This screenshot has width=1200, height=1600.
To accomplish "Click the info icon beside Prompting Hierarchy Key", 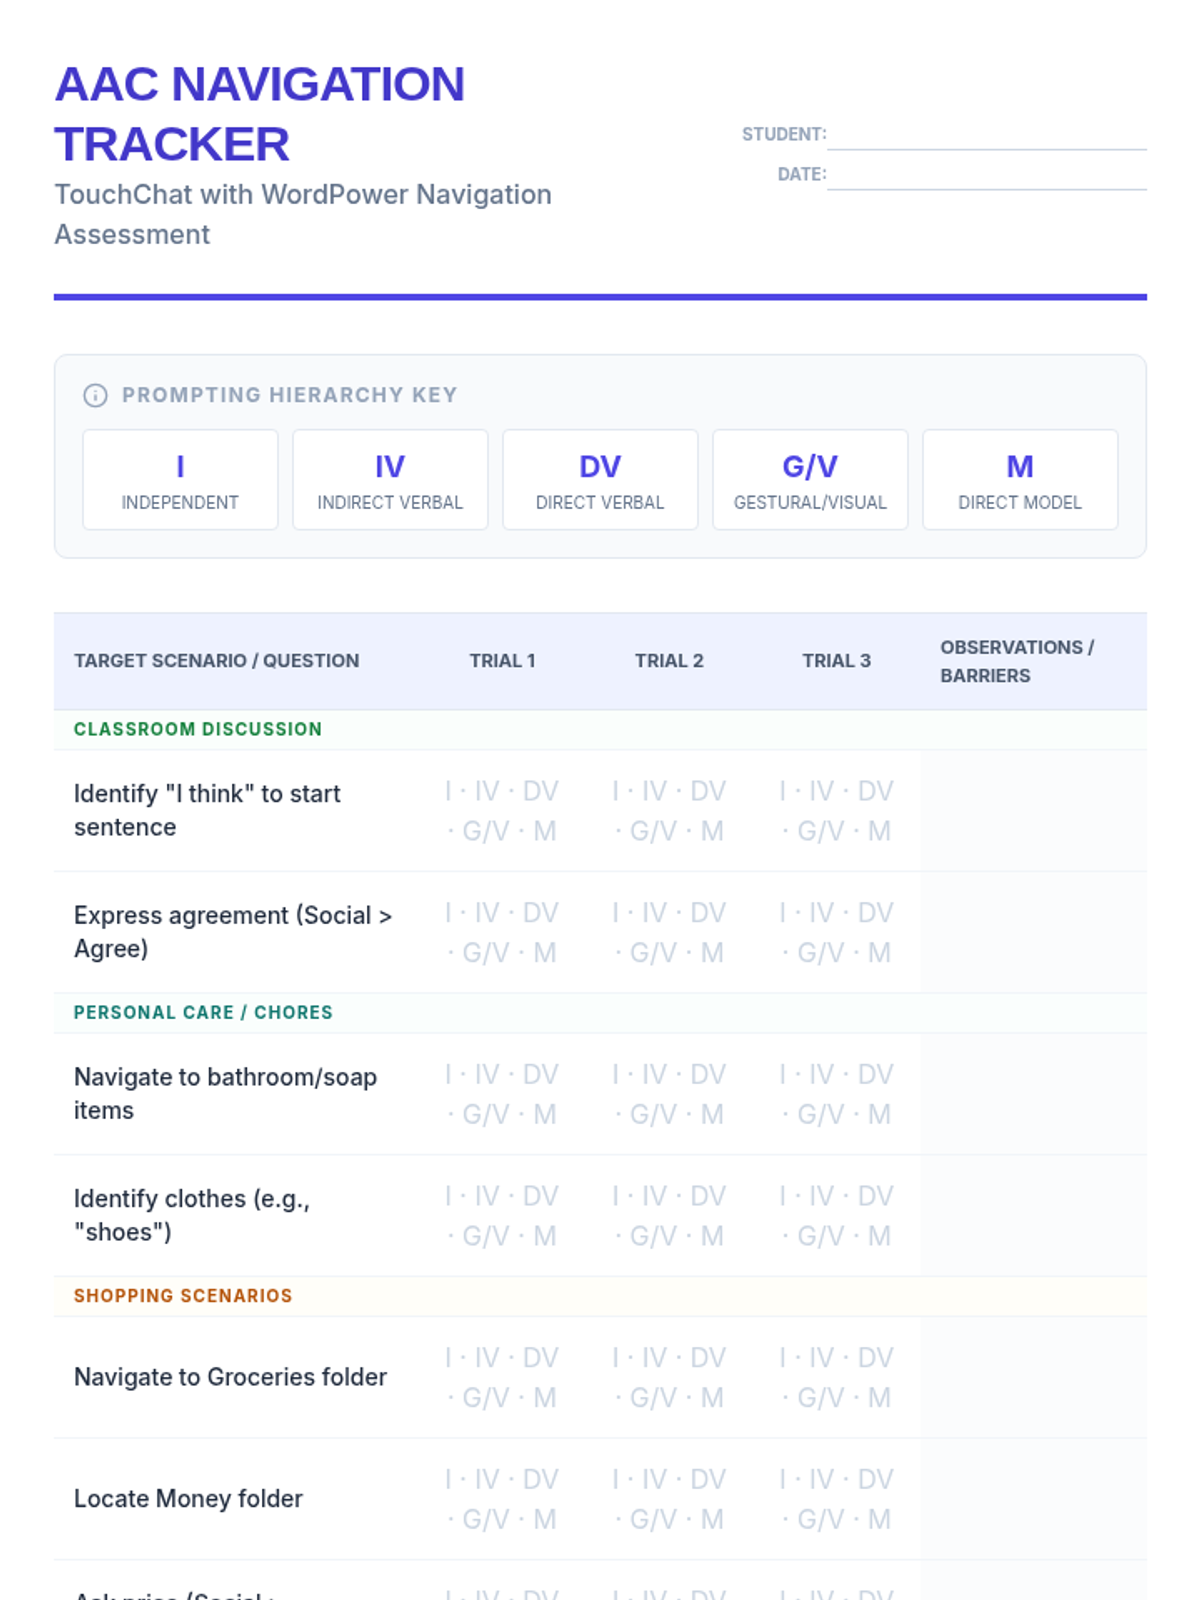I will pyautogui.click(x=95, y=395).
